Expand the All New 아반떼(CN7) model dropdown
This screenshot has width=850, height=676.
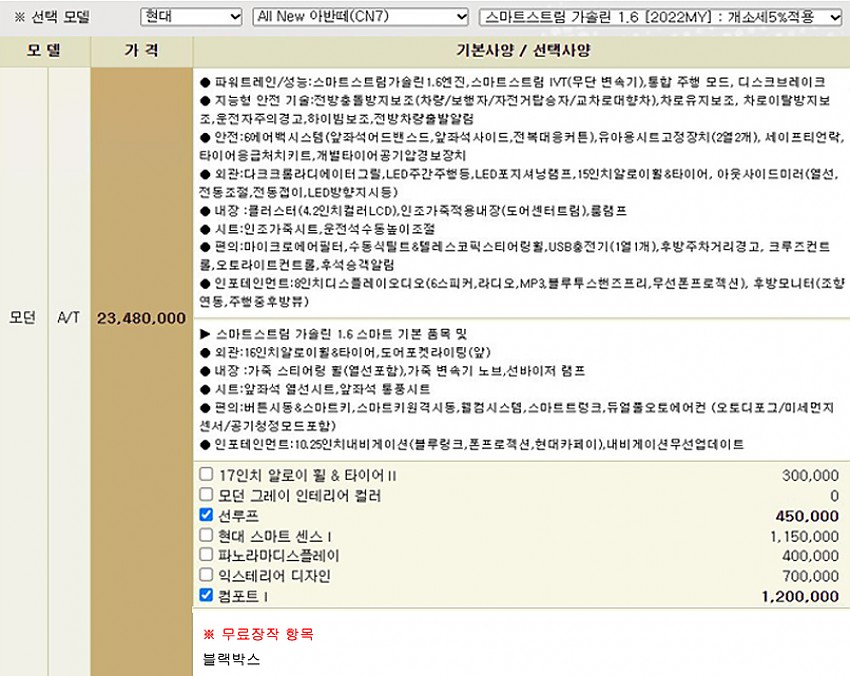[360, 17]
